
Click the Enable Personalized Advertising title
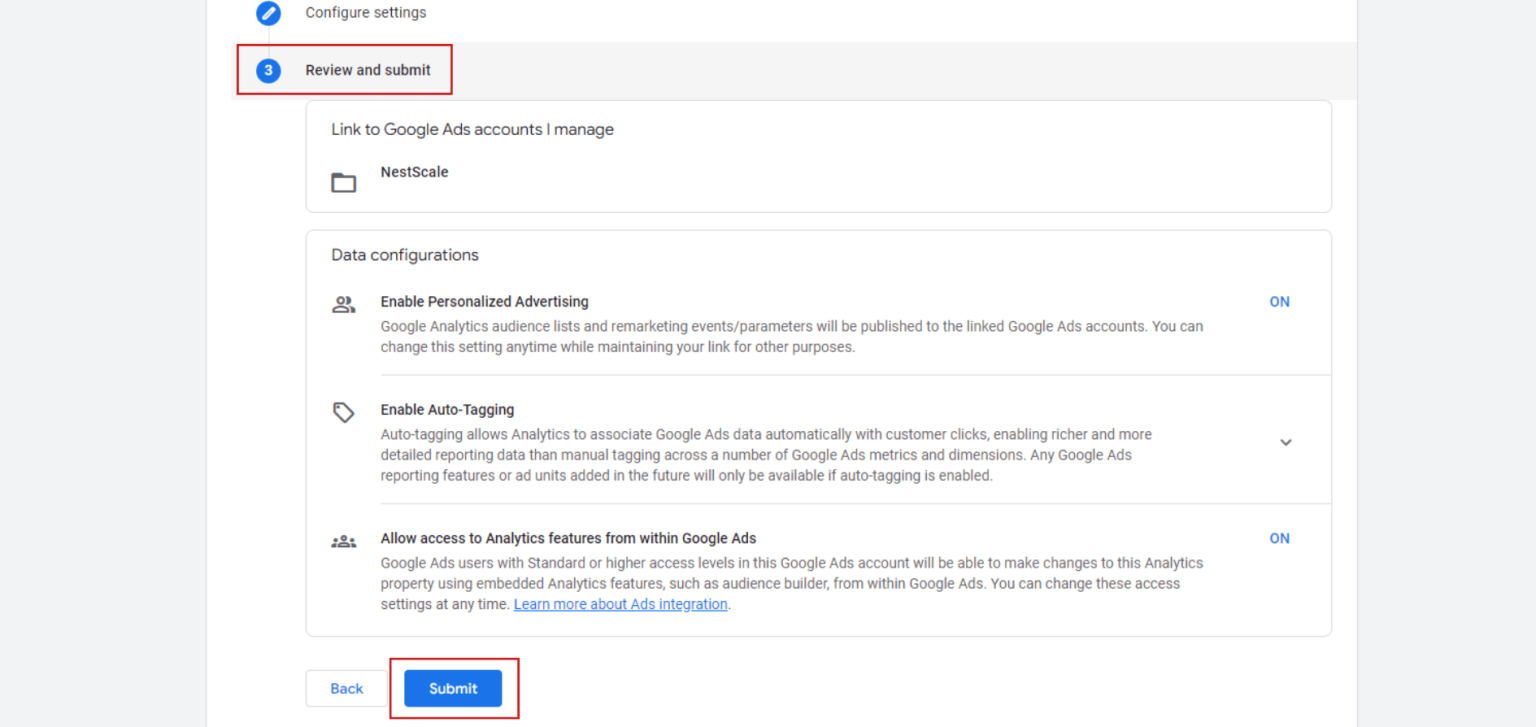pyautogui.click(x=484, y=301)
